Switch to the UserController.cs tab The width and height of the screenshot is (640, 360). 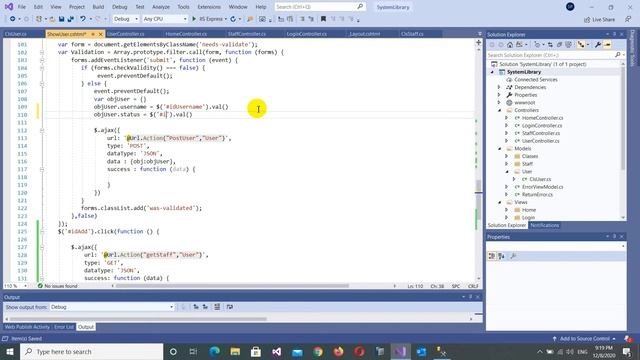click(125, 34)
